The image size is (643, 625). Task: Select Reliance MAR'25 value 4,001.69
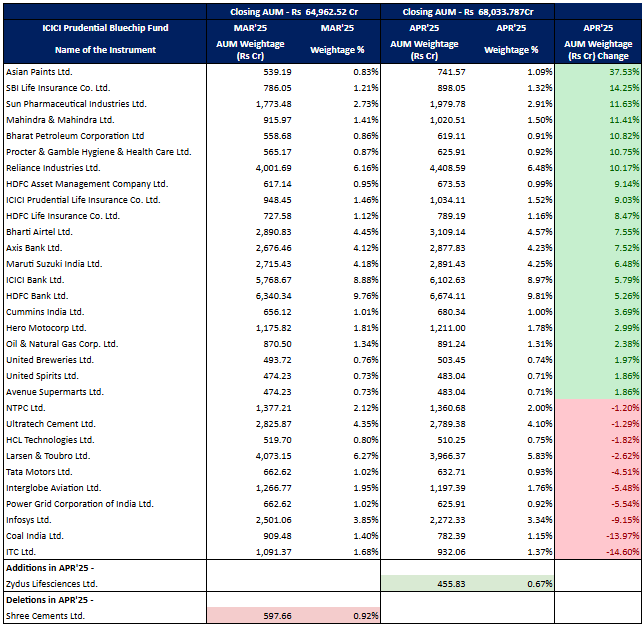pos(274,168)
